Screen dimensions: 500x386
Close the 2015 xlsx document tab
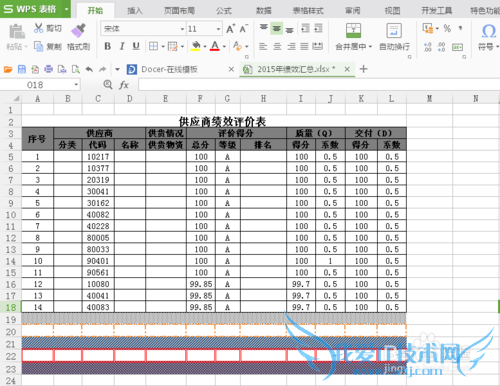347,69
